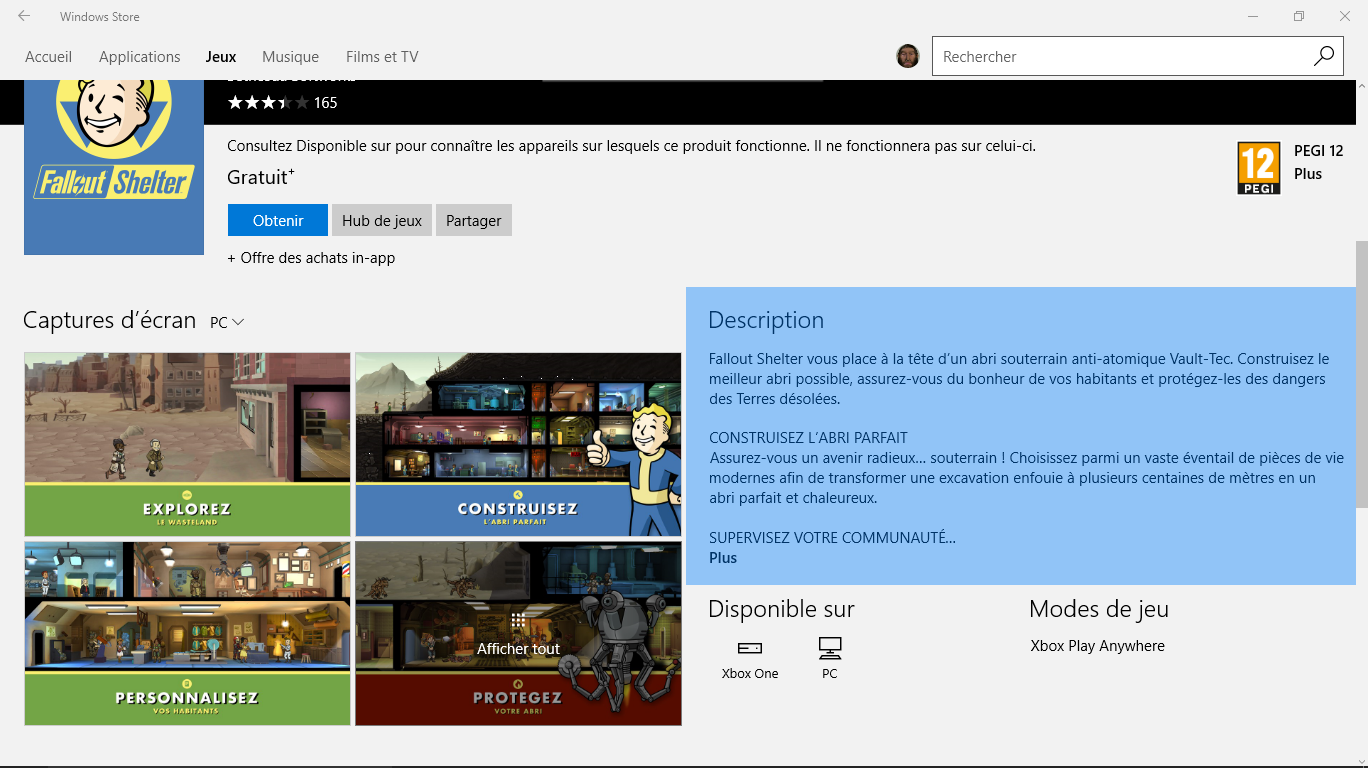This screenshot has width=1368, height=768.
Task: Click the Partager button
Action: pos(474,220)
